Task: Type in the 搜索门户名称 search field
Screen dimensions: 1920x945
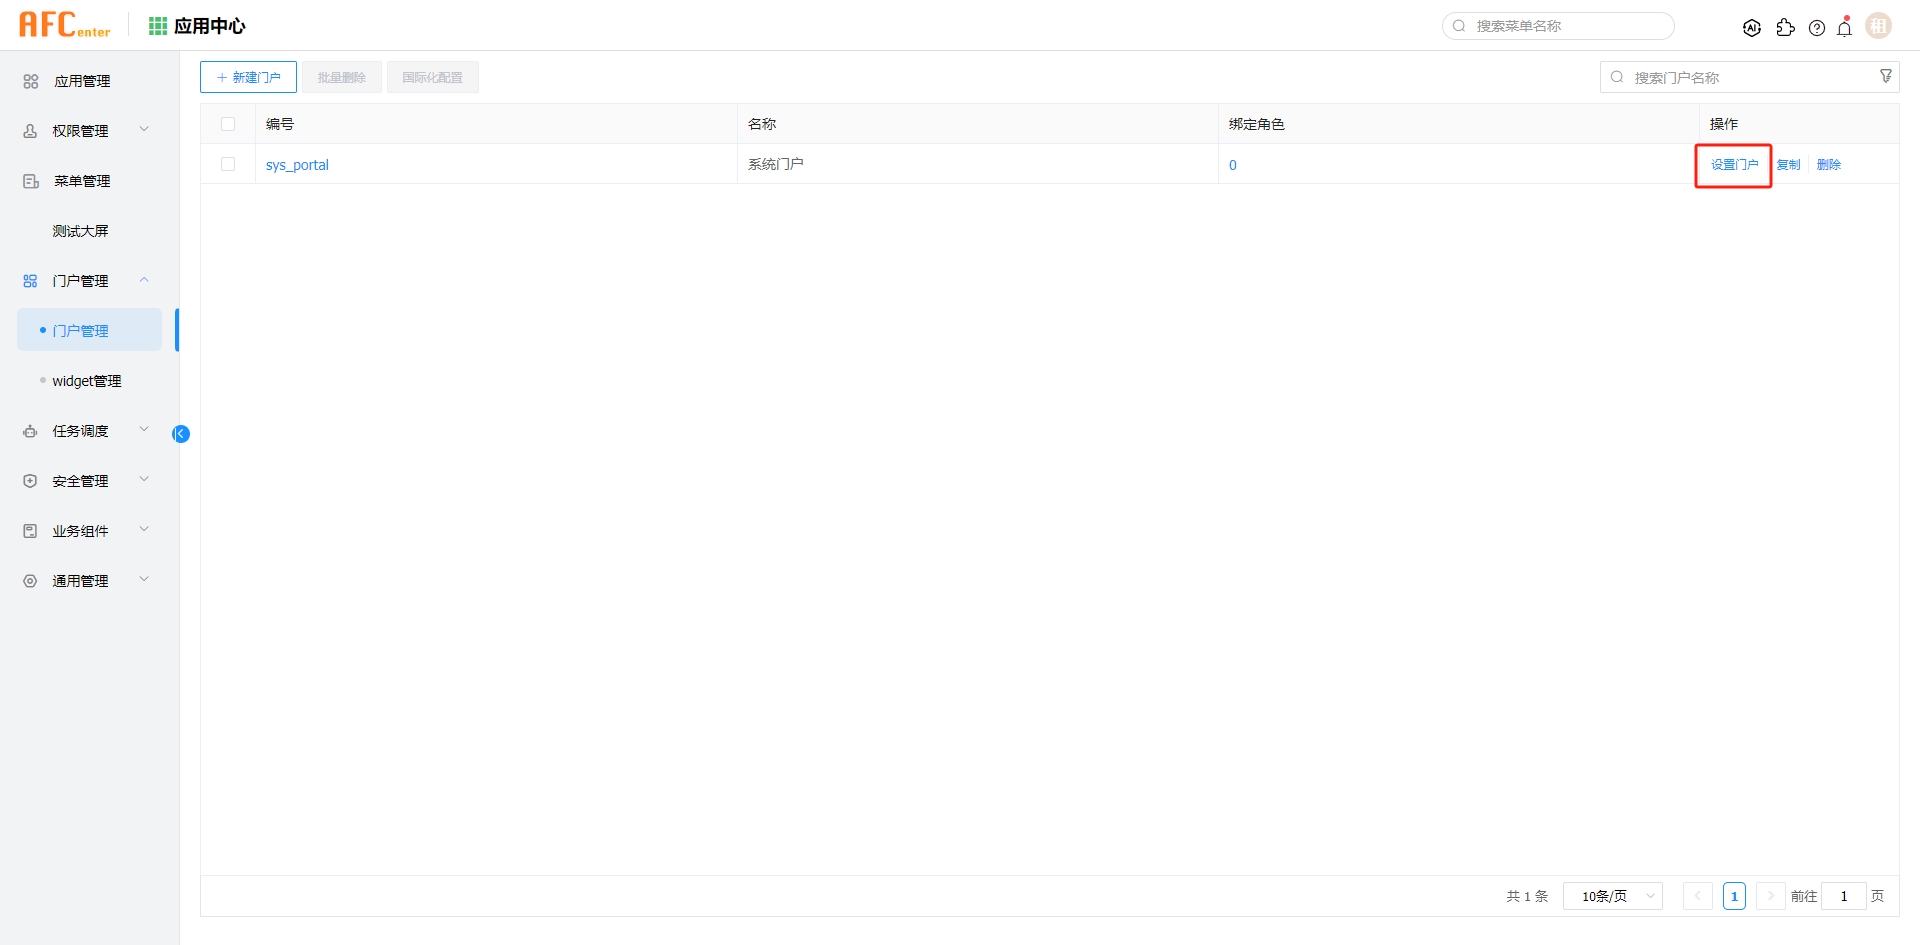Action: pyautogui.click(x=1740, y=76)
